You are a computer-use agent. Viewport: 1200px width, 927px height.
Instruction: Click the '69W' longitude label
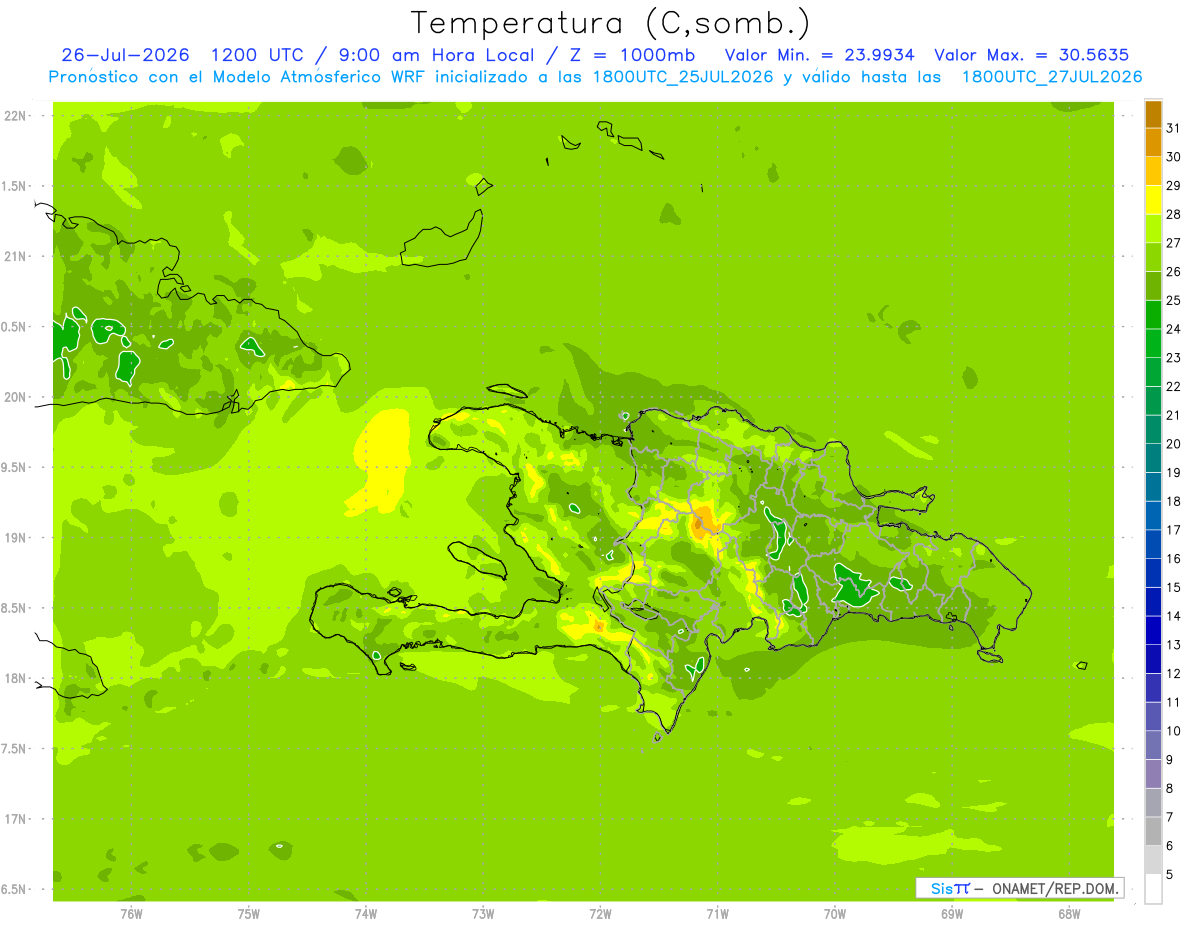952,913
